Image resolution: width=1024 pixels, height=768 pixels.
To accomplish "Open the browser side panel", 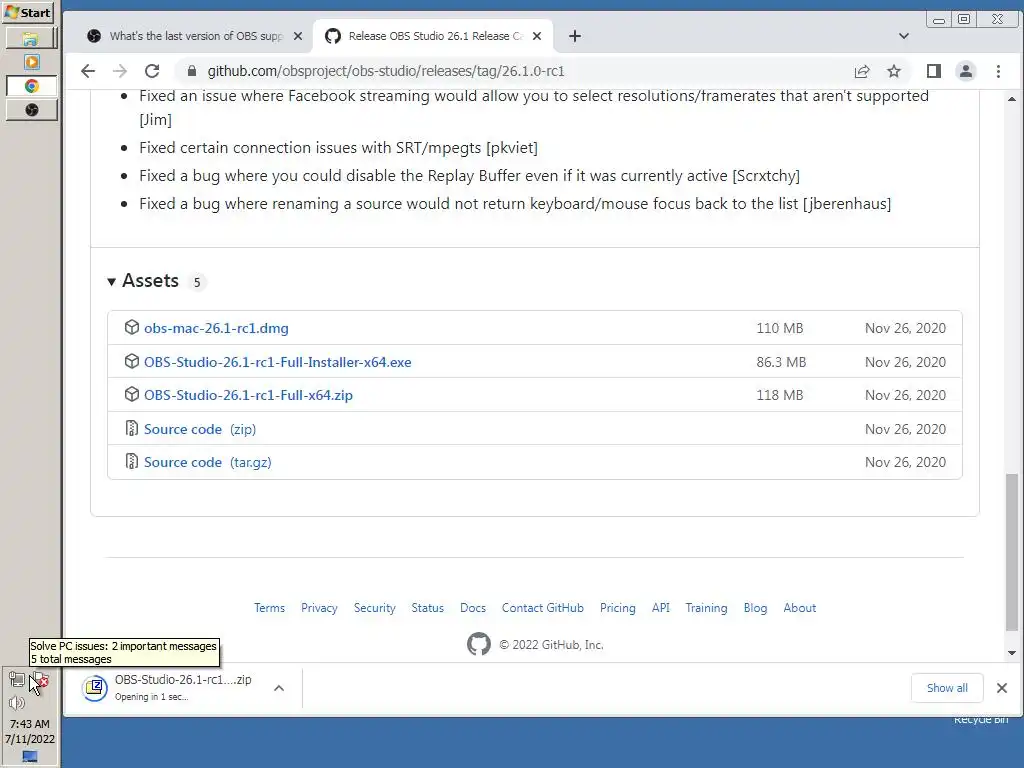I will point(934,71).
